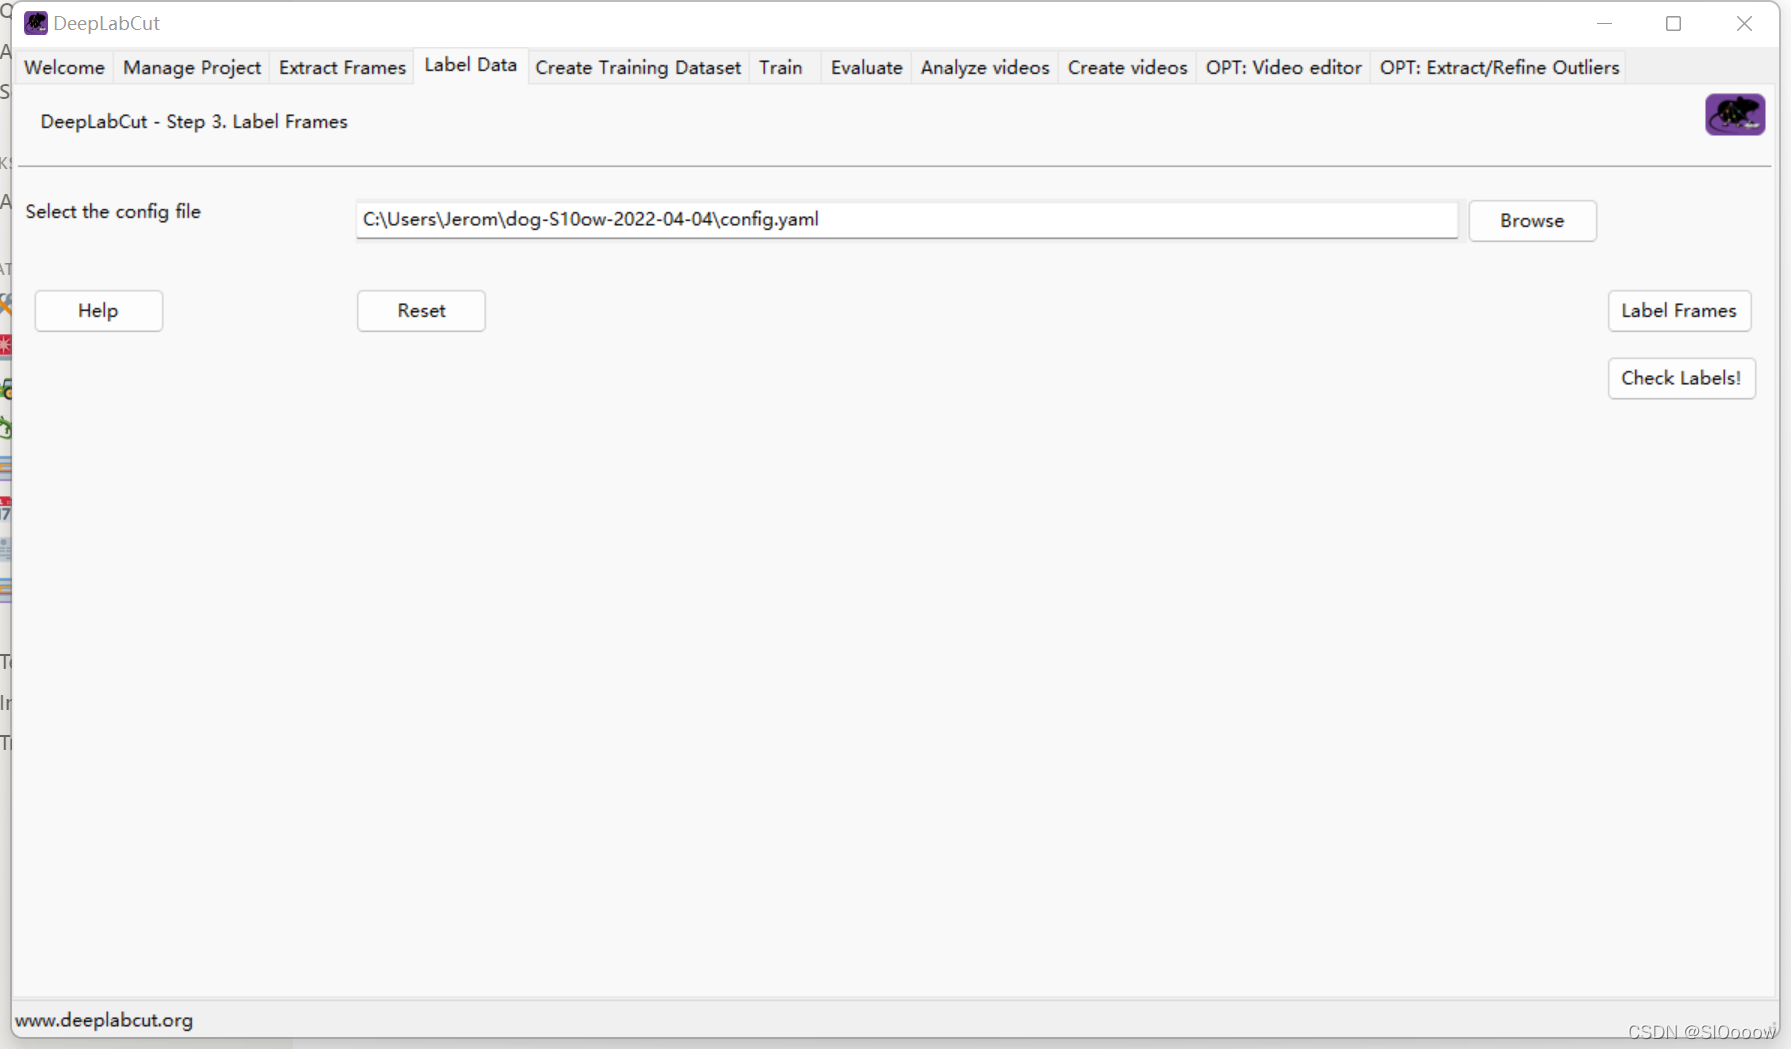Open the Welcome tab
This screenshot has height=1049, width=1791.
click(x=64, y=67)
